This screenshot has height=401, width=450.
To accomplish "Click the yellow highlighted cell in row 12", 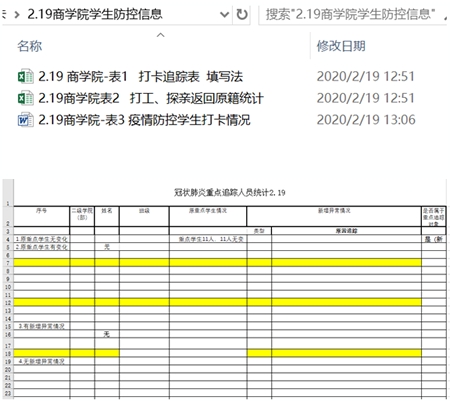I will tap(217, 302).
